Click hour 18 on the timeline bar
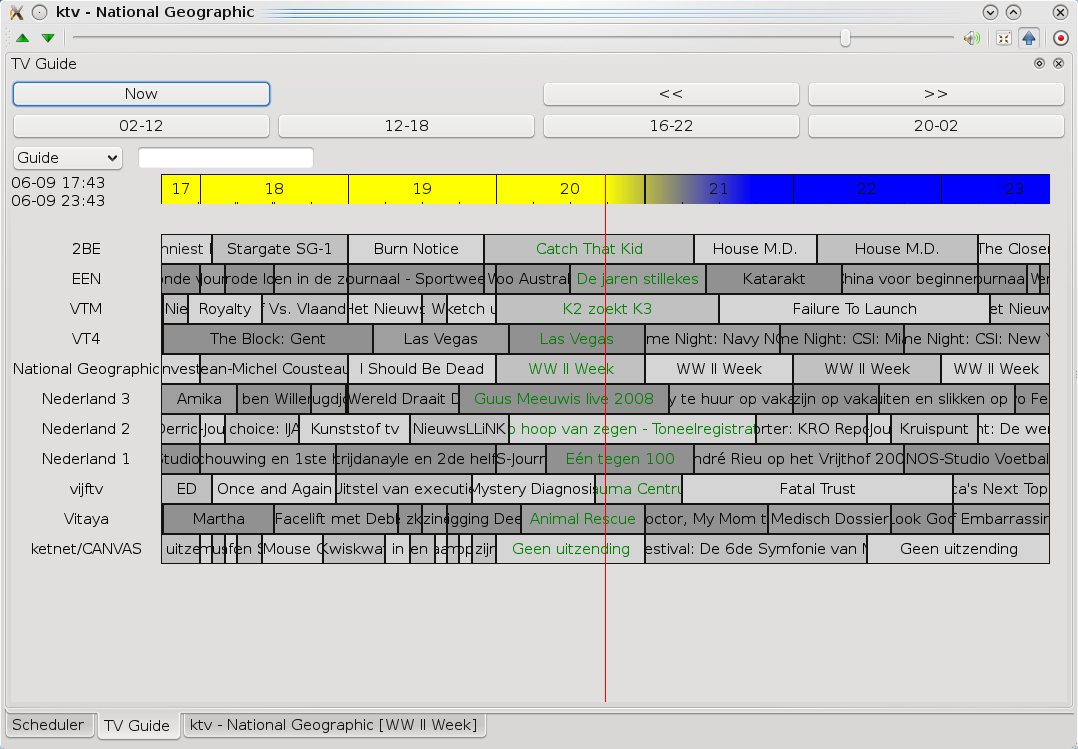The height and width of the screenshot is (749, 1078). click(274, 188)
